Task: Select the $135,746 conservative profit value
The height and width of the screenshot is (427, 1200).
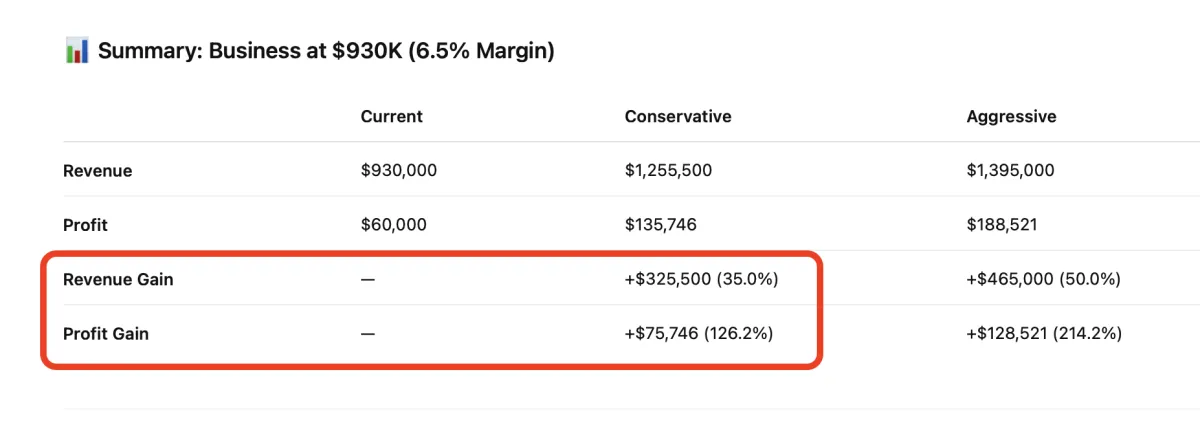Action: (x=661, y=225)
